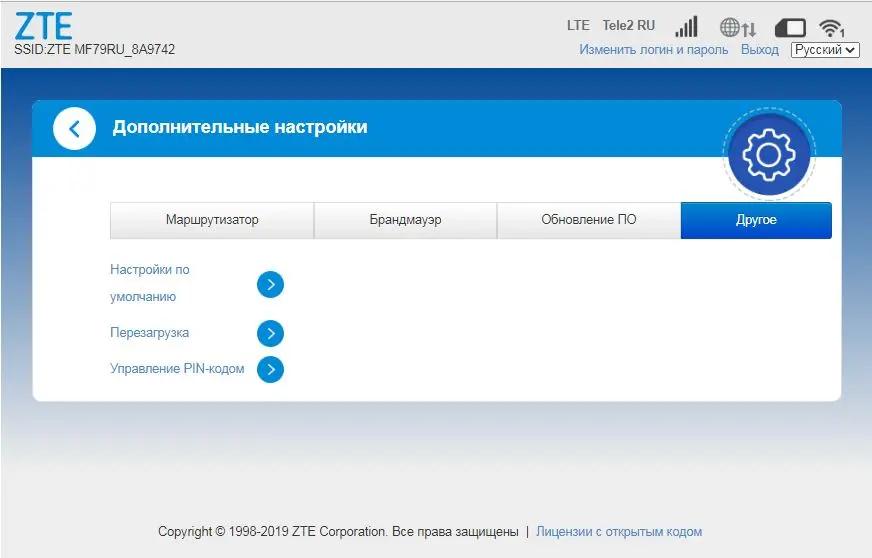Open the Перезагрузка link
Screen dimensions: 872x558
(150, 333)
